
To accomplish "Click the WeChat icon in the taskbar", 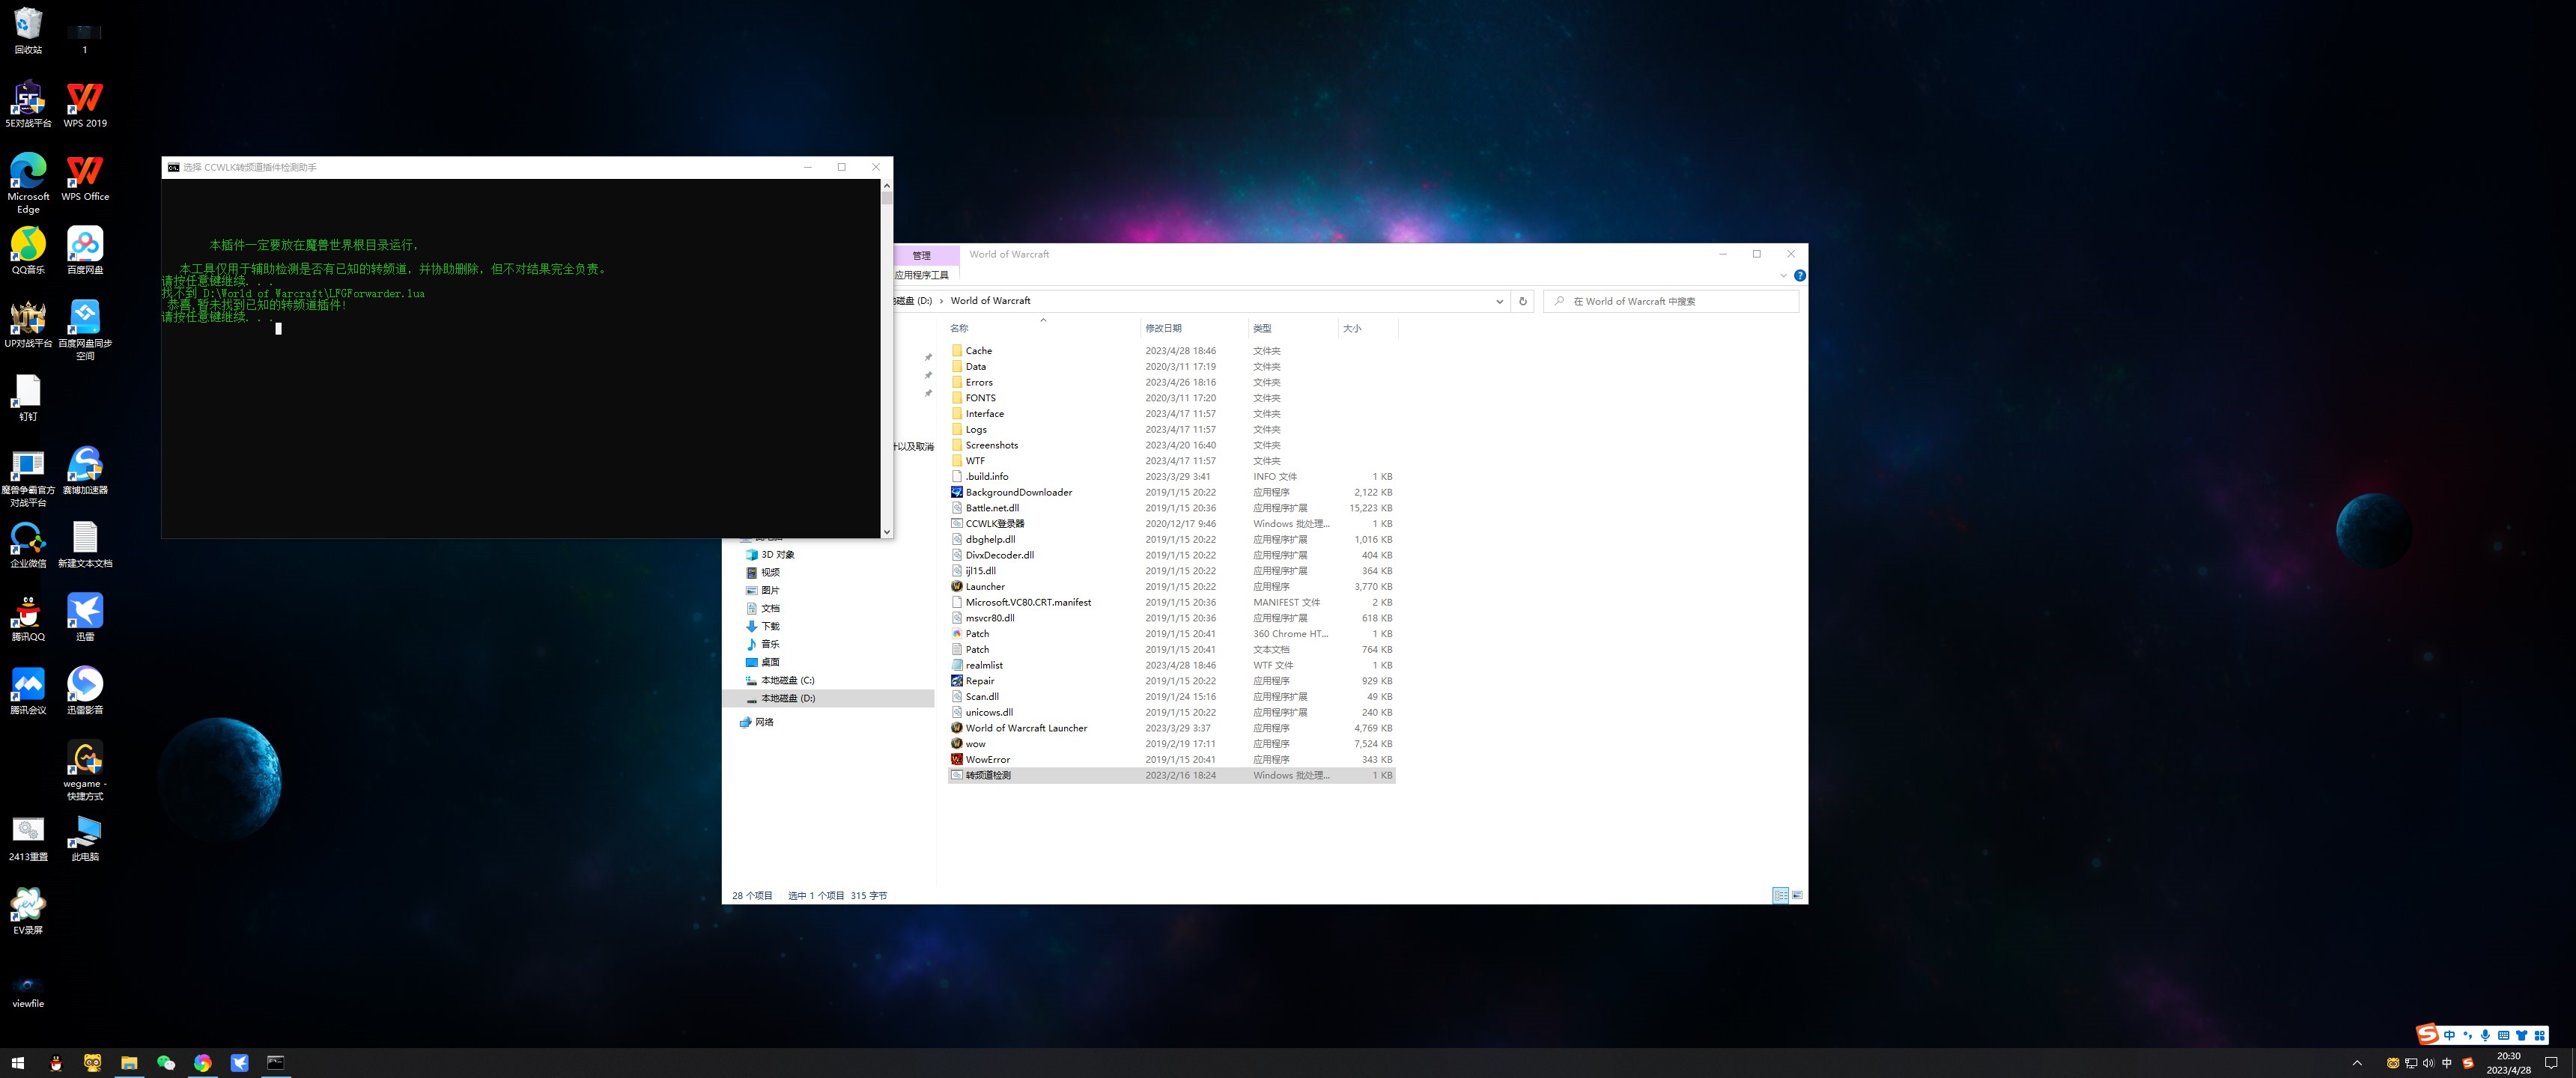I will click(x=166, y=1062).
